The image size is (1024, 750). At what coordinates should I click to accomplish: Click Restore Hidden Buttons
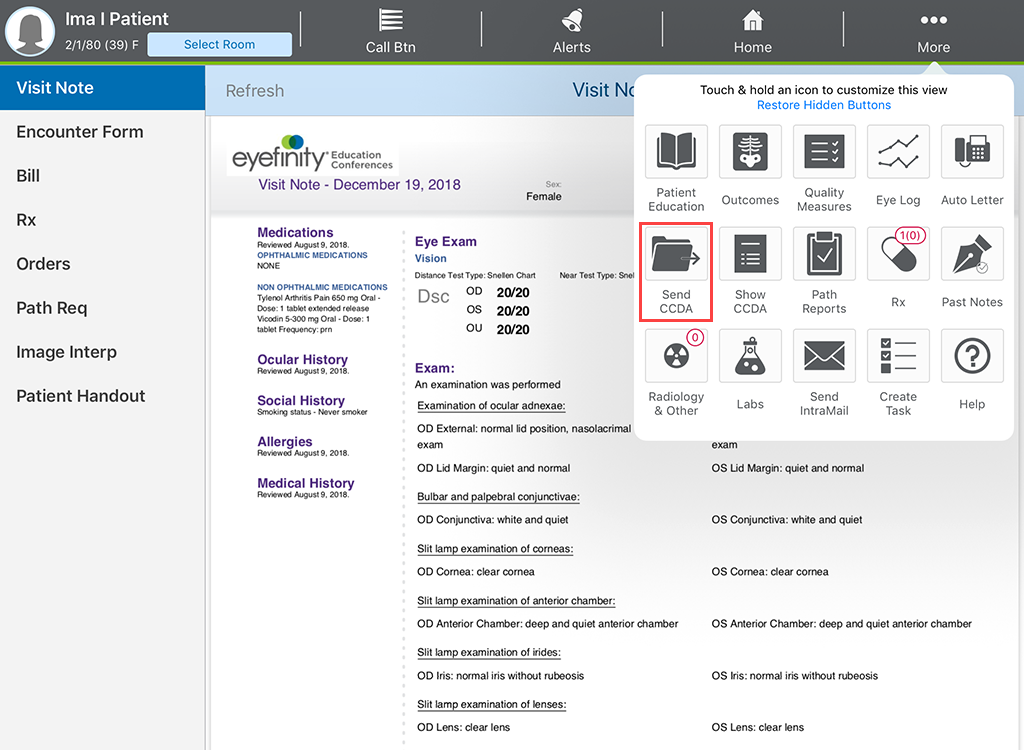point(823,104)
